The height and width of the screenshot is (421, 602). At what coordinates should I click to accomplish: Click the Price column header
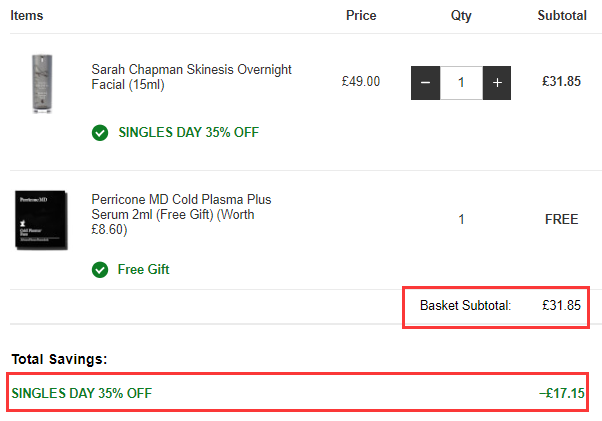pos(361,16)
